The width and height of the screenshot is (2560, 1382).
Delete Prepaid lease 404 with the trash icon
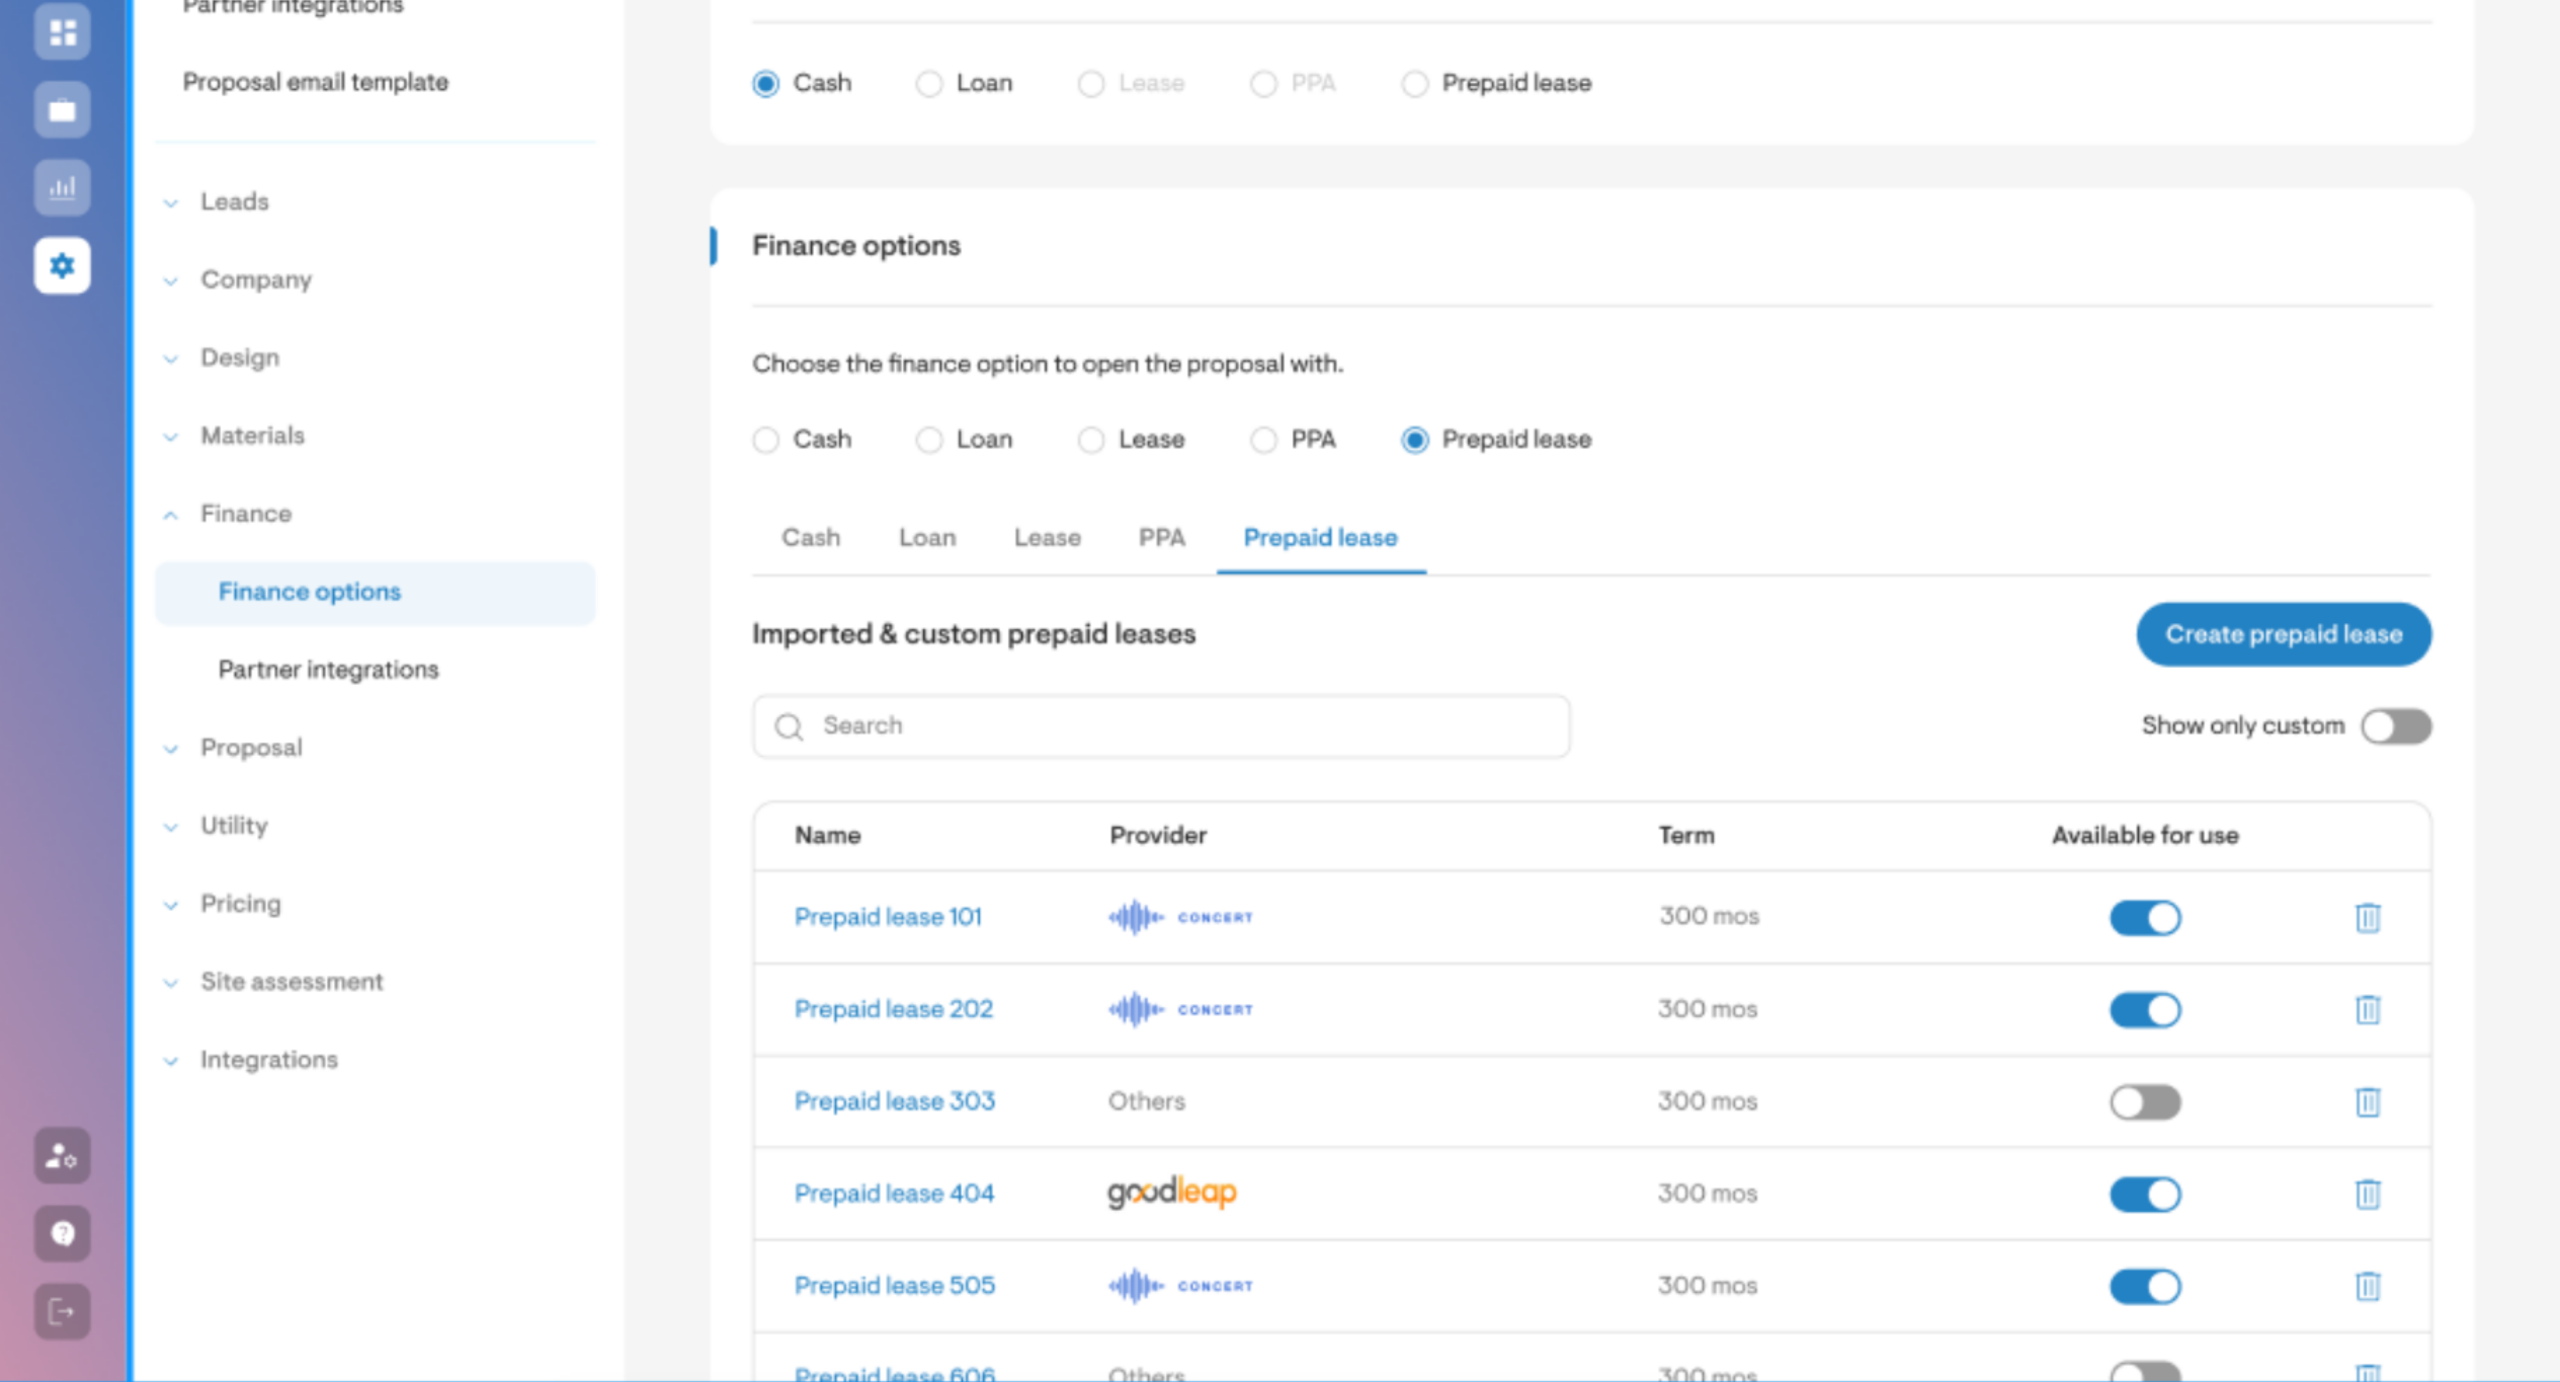2367,1194
